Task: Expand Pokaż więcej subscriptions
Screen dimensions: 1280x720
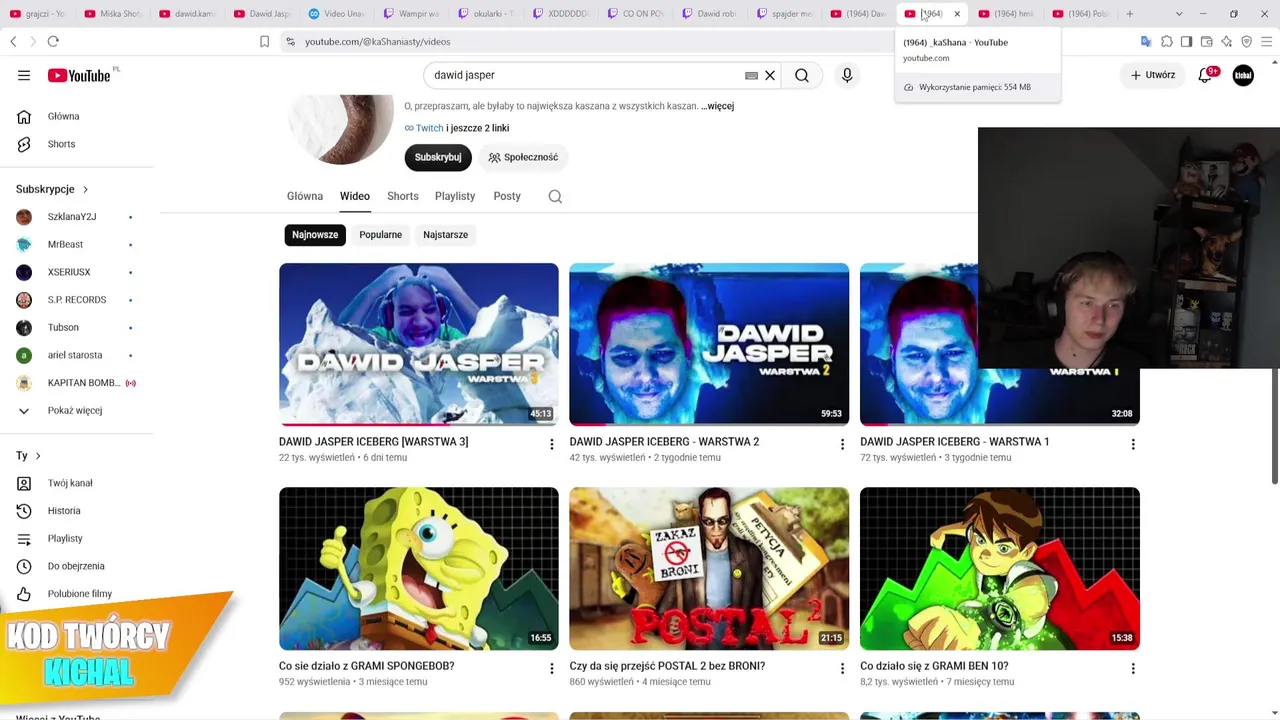Action: pyautogui.click(x=77, y=410)
